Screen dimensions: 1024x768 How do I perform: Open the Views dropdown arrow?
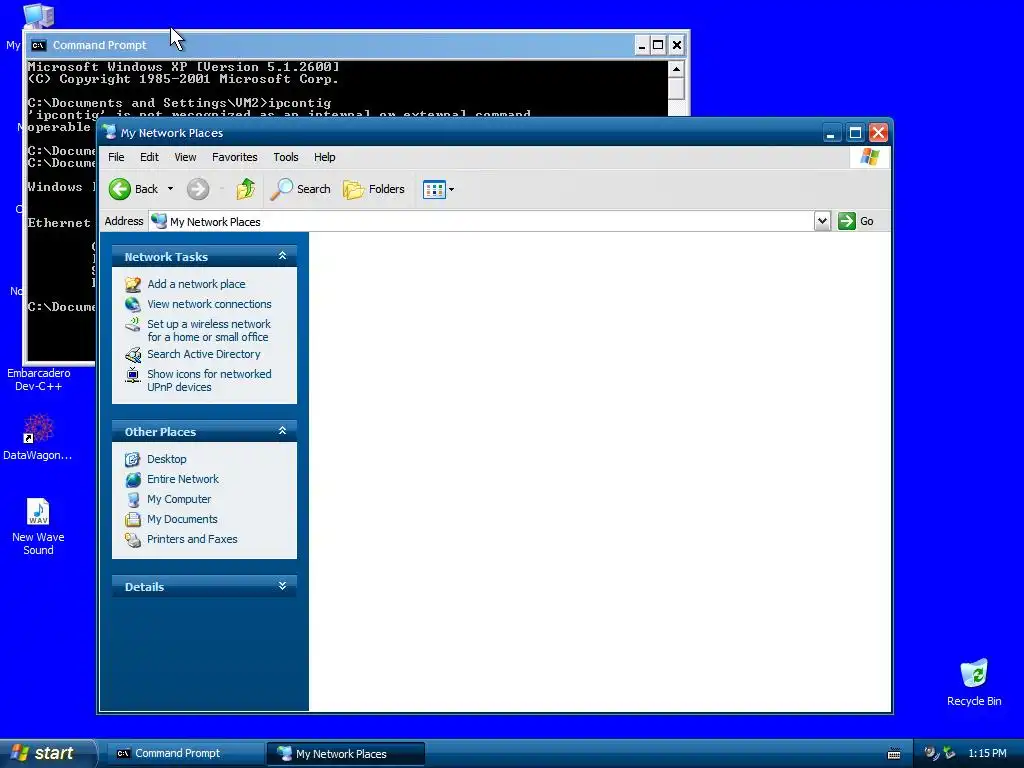(451, 189)
